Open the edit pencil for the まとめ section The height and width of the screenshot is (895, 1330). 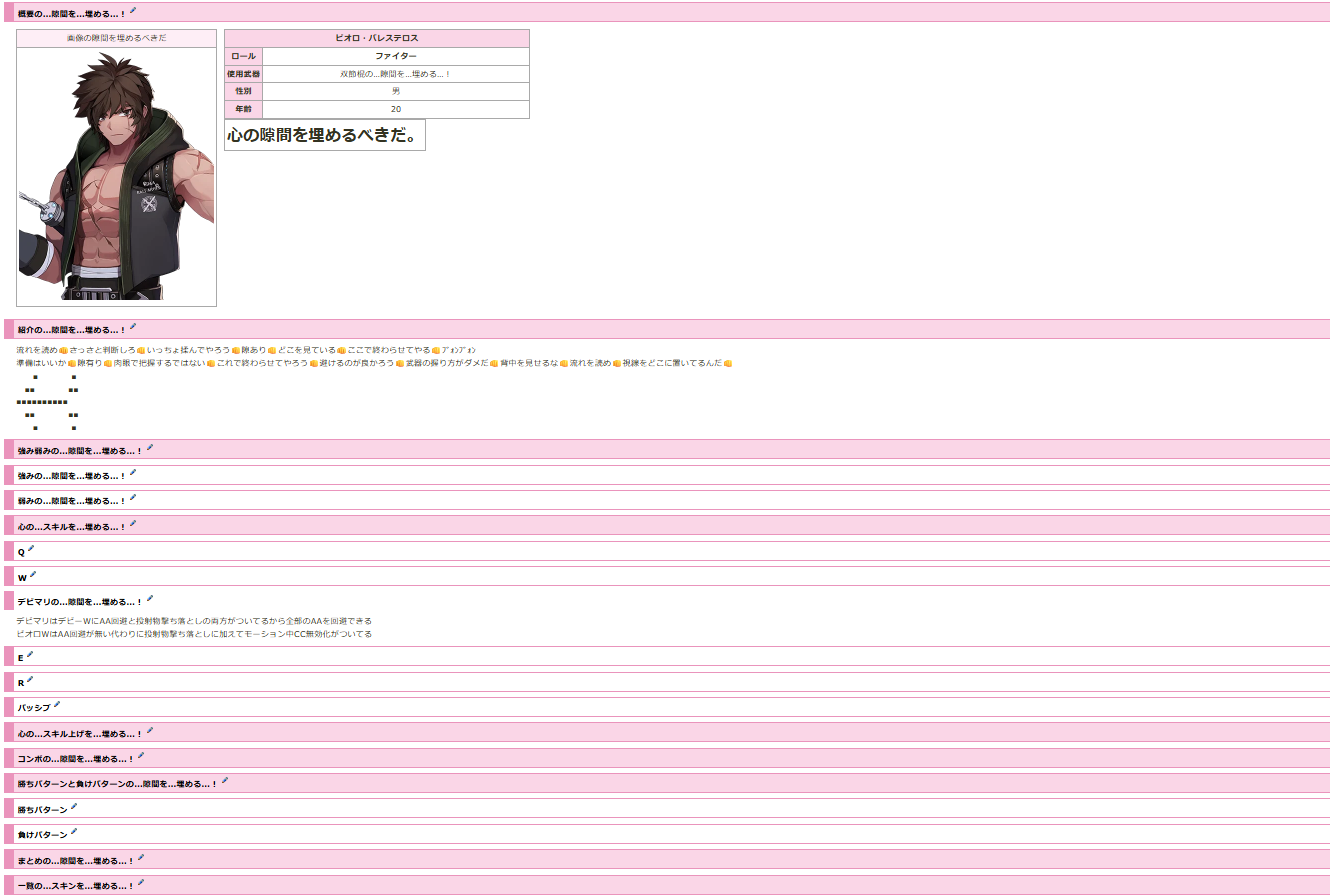141,858
